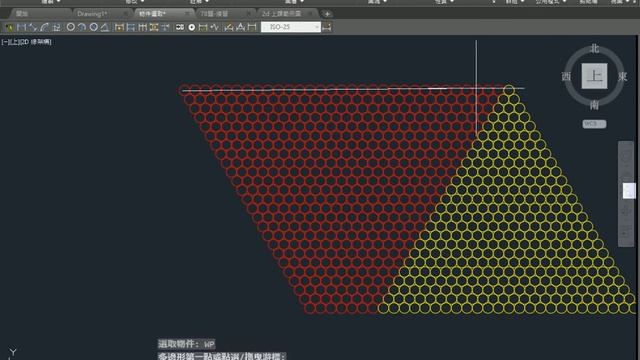Expand the 剪貼簿 ribbon panel
This screenshot has width=640, height=360.
click(x=588, y=2)
